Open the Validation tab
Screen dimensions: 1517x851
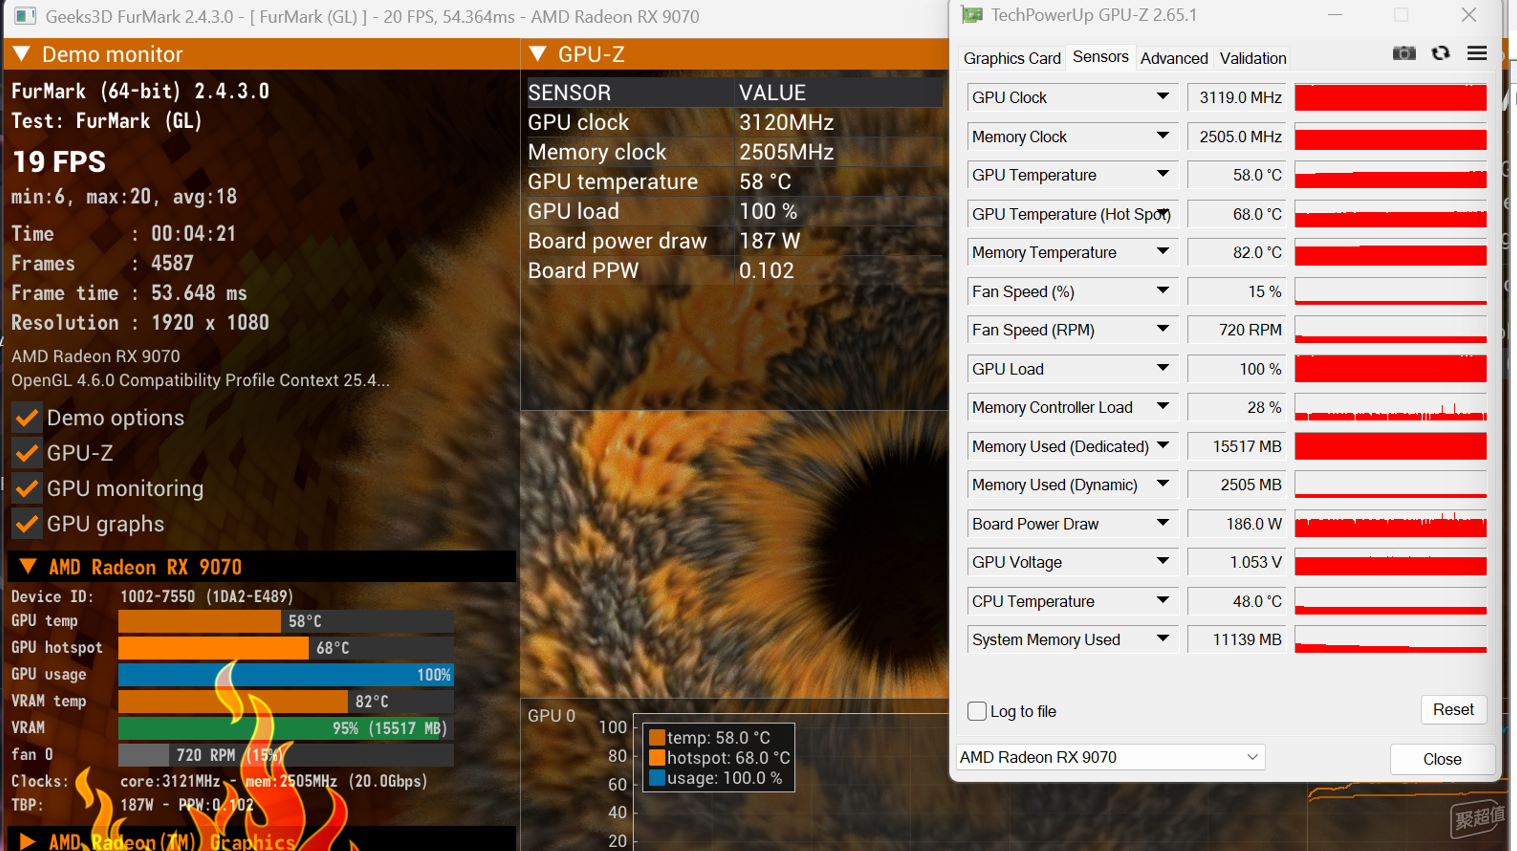[1252, 58]
